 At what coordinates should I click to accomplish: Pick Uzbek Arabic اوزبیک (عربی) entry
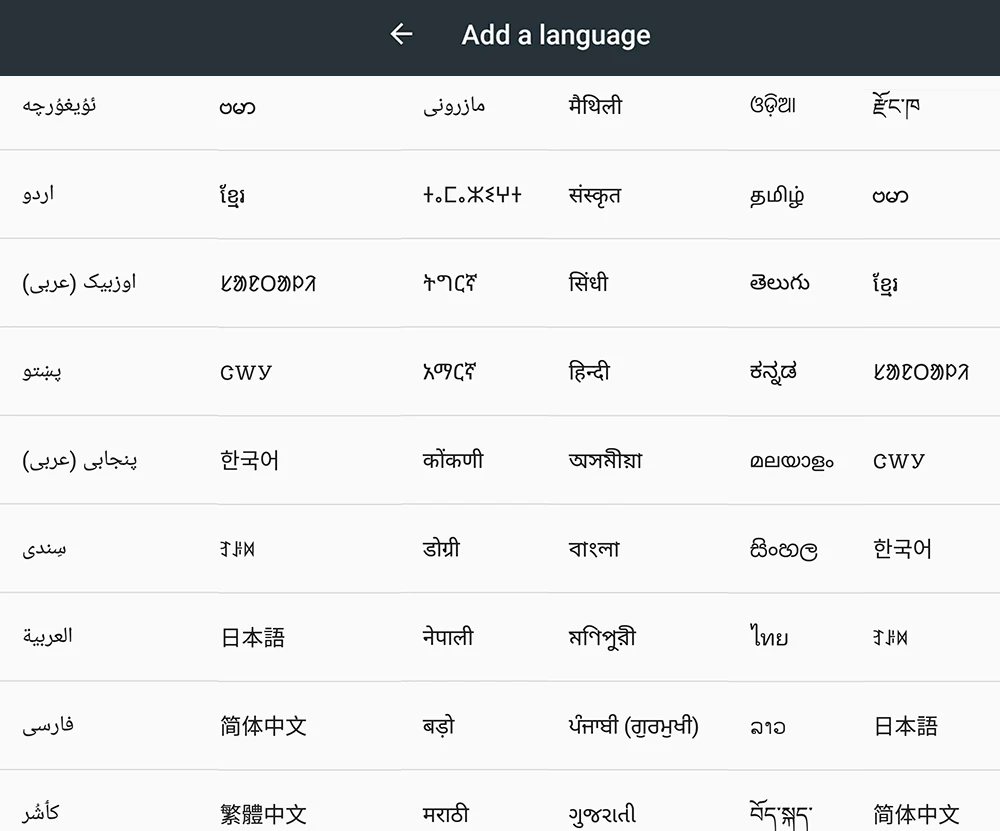click(79, 283)
